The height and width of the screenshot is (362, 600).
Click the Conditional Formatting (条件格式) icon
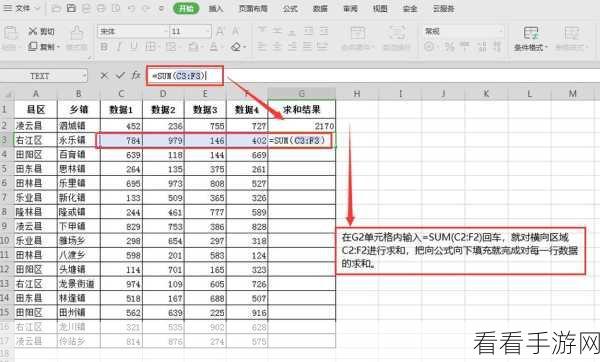[531, 33]
